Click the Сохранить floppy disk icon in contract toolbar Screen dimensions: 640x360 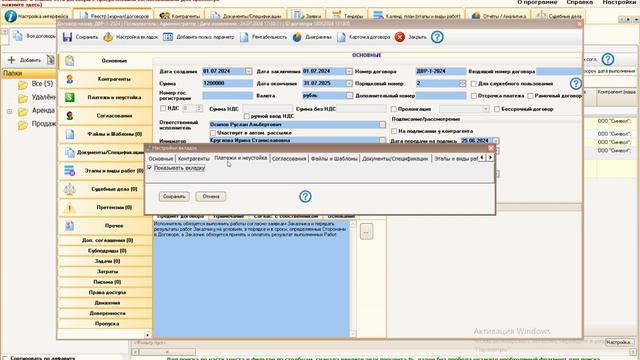67,37
